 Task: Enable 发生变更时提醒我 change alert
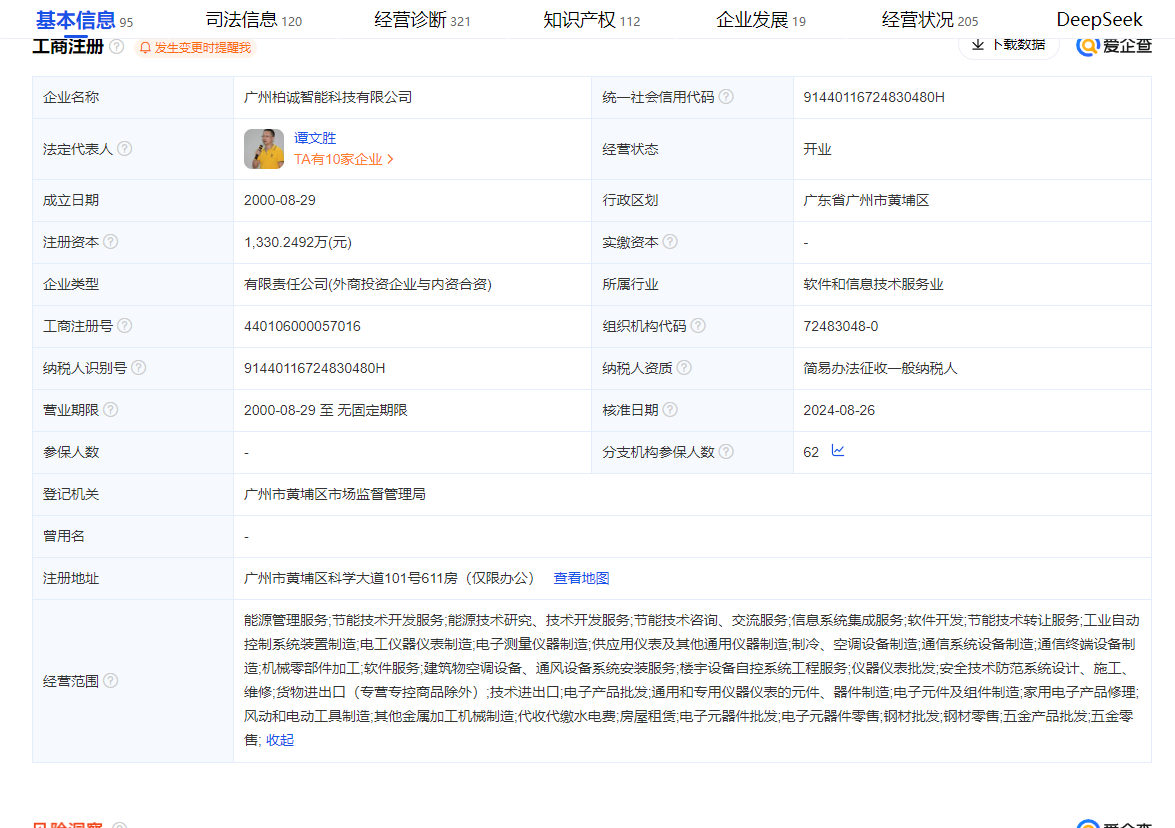195,48
